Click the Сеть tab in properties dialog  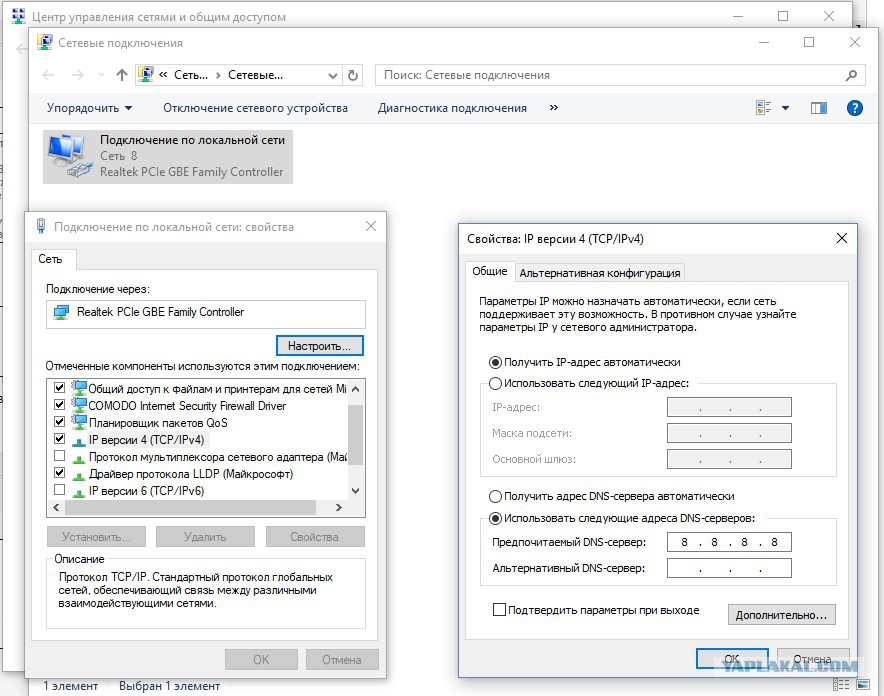point(50,259)
